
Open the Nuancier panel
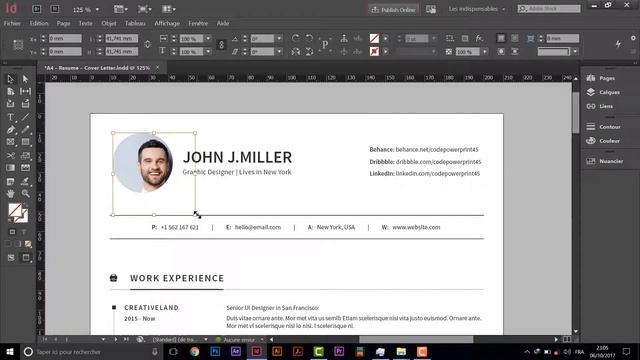(x=604, y=161)
